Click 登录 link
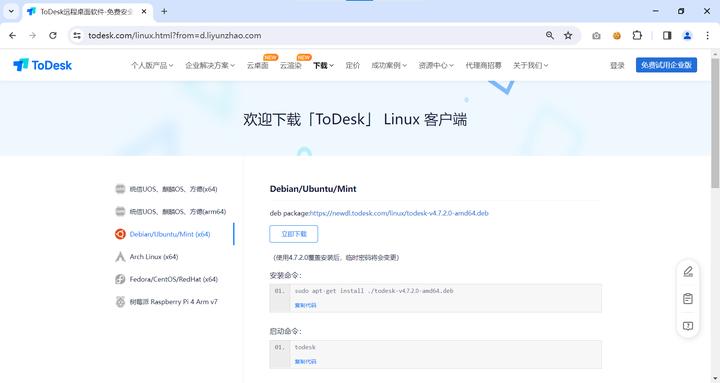The height and width of the screenshot is (383, 720). (617, 66)
